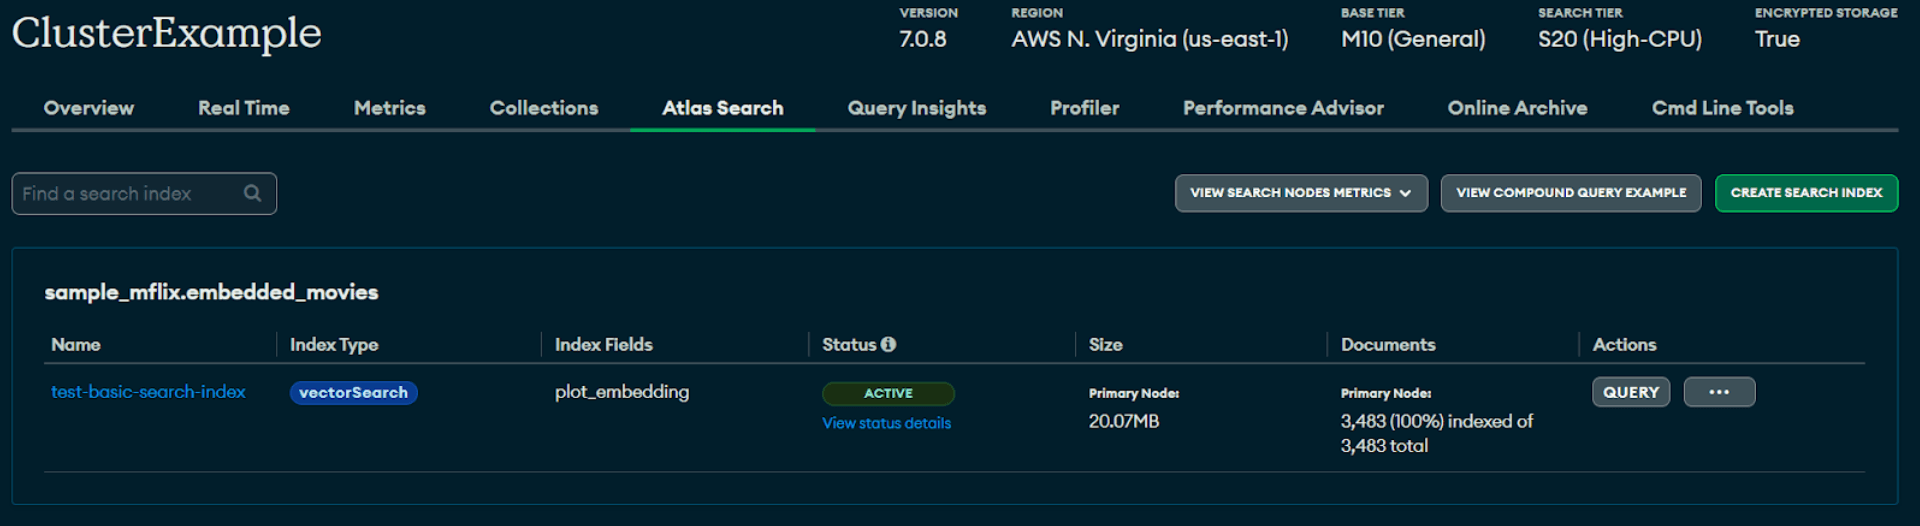1920x526 pixels.
Task: Open the three-dots actions menu
Action: point(1719,392)
